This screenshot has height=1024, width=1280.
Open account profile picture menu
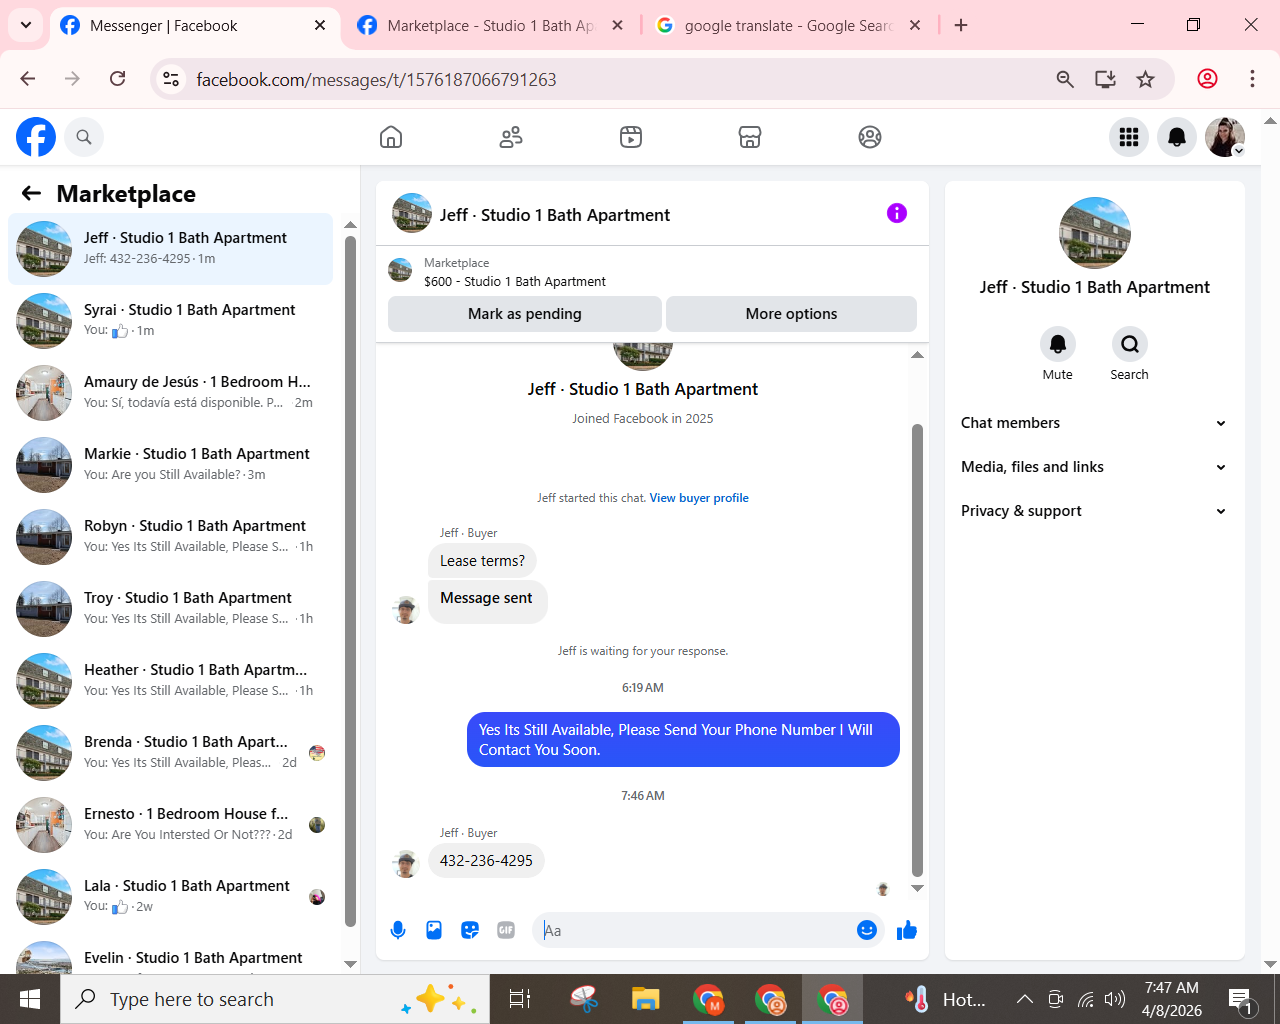(1225, 137)
